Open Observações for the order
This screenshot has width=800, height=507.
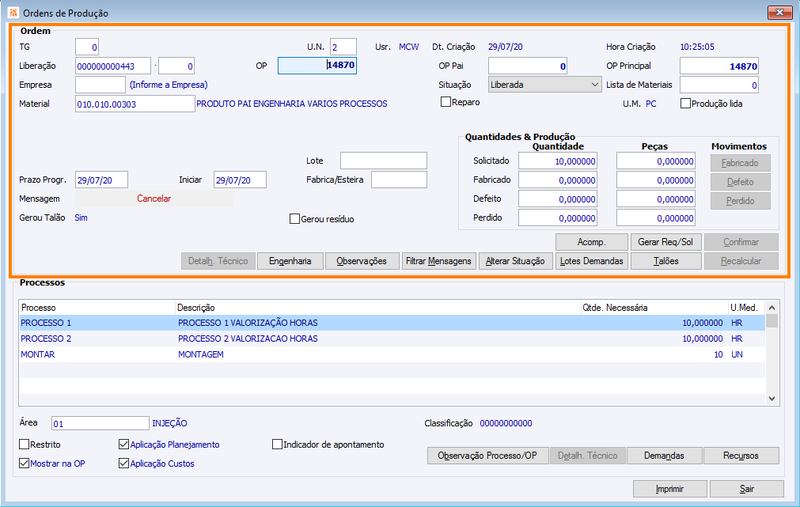pos(361,261)
